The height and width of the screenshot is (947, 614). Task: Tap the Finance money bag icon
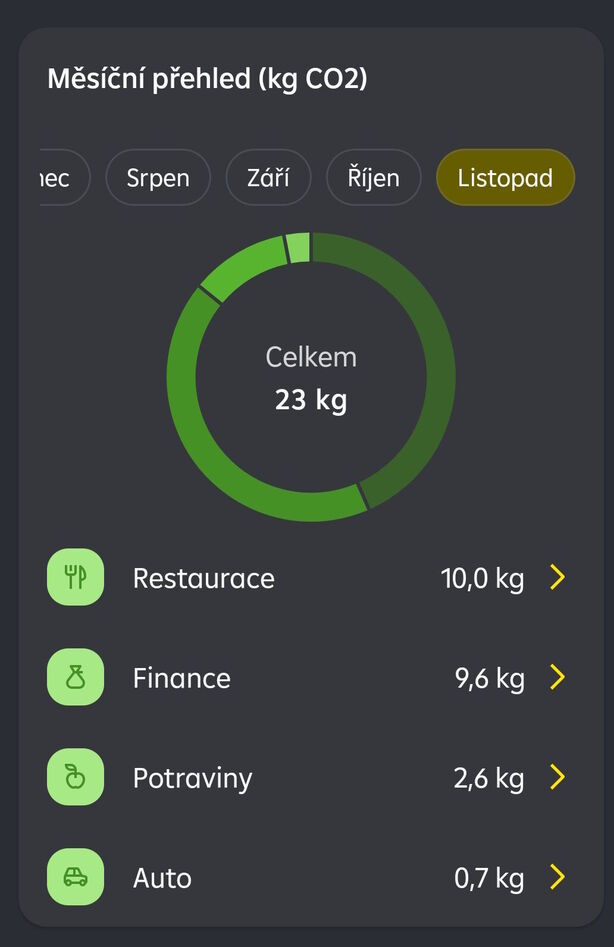click(x=75, y=677)
